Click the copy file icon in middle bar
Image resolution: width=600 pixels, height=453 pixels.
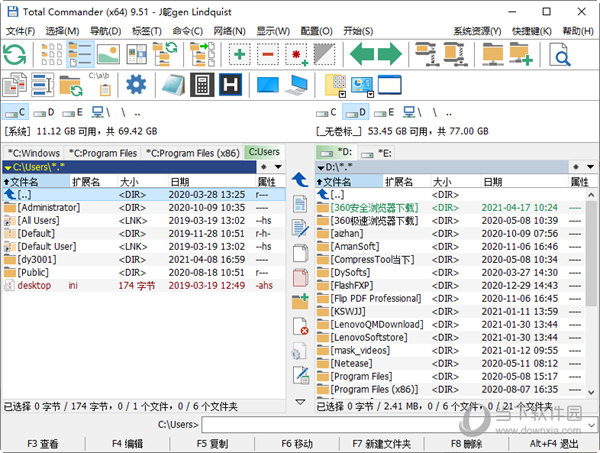point(300,254)
